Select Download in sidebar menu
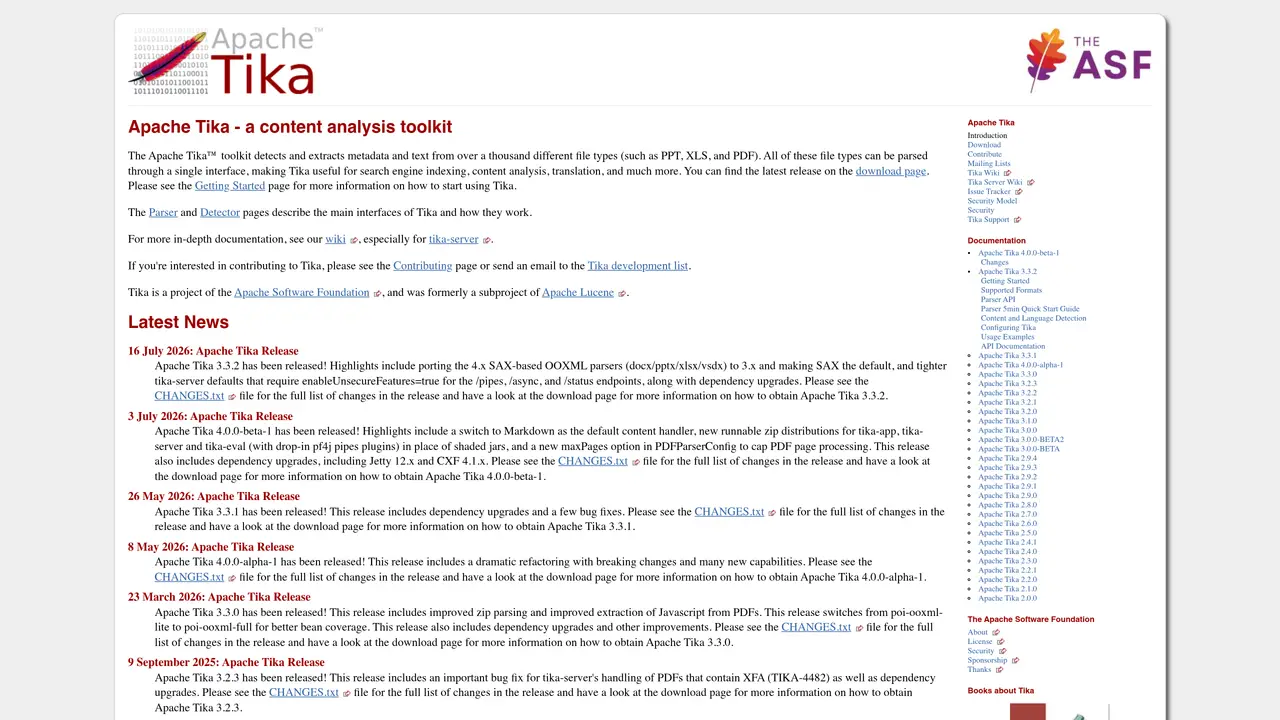Image resolution: width=1280 pixels, height=720 pixels. tap(984, 145)
